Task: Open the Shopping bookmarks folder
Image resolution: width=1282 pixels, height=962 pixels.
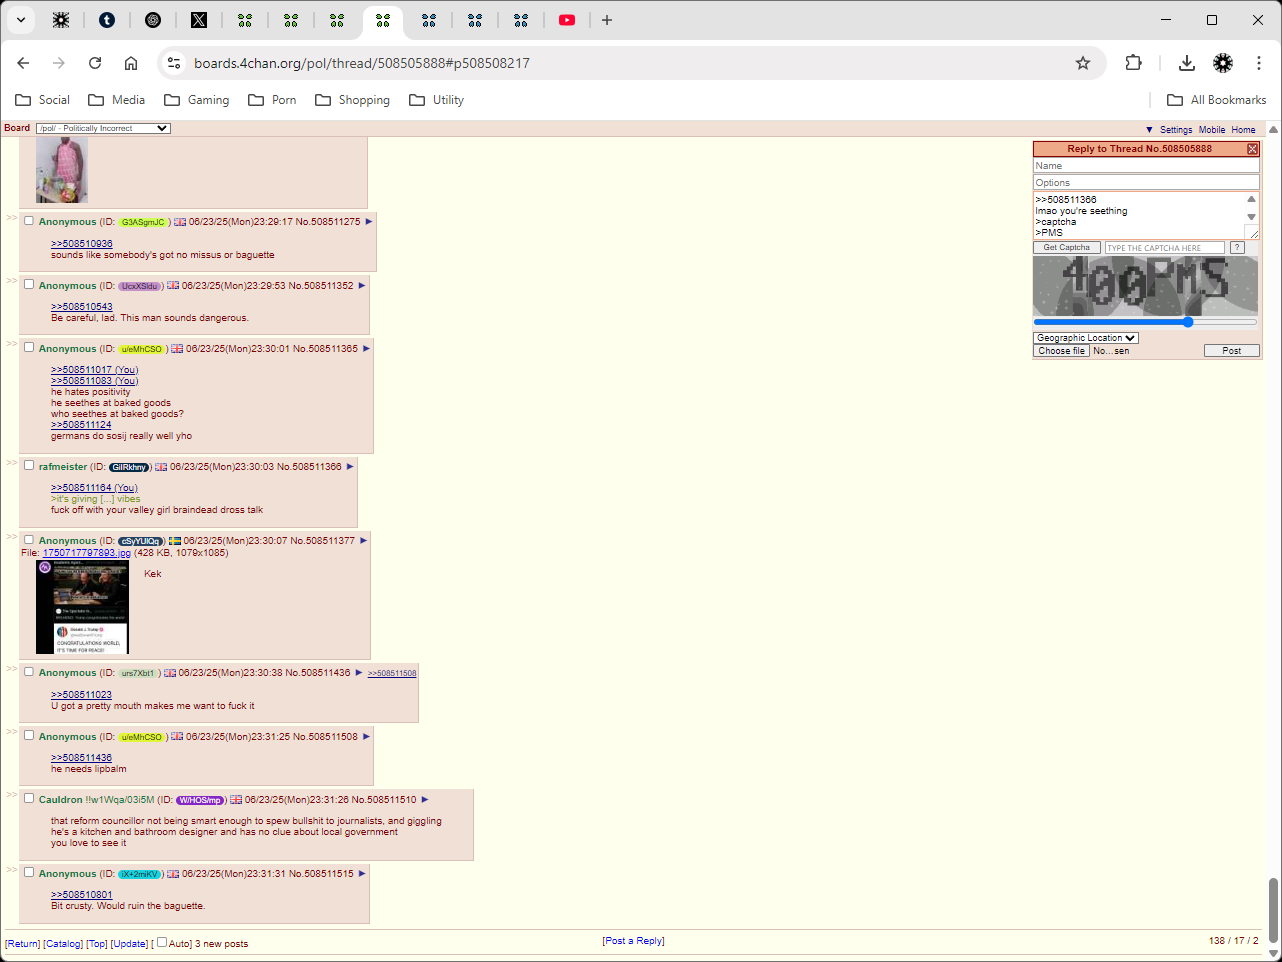Action: 352,100
